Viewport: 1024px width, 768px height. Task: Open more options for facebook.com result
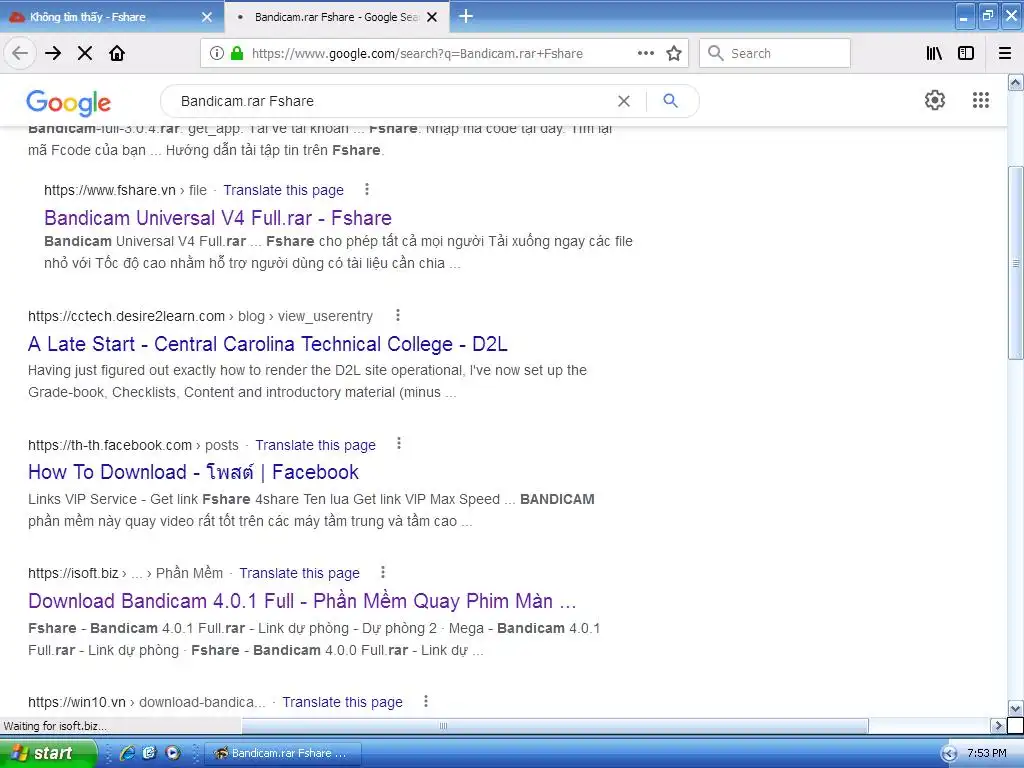click(399, 444)
